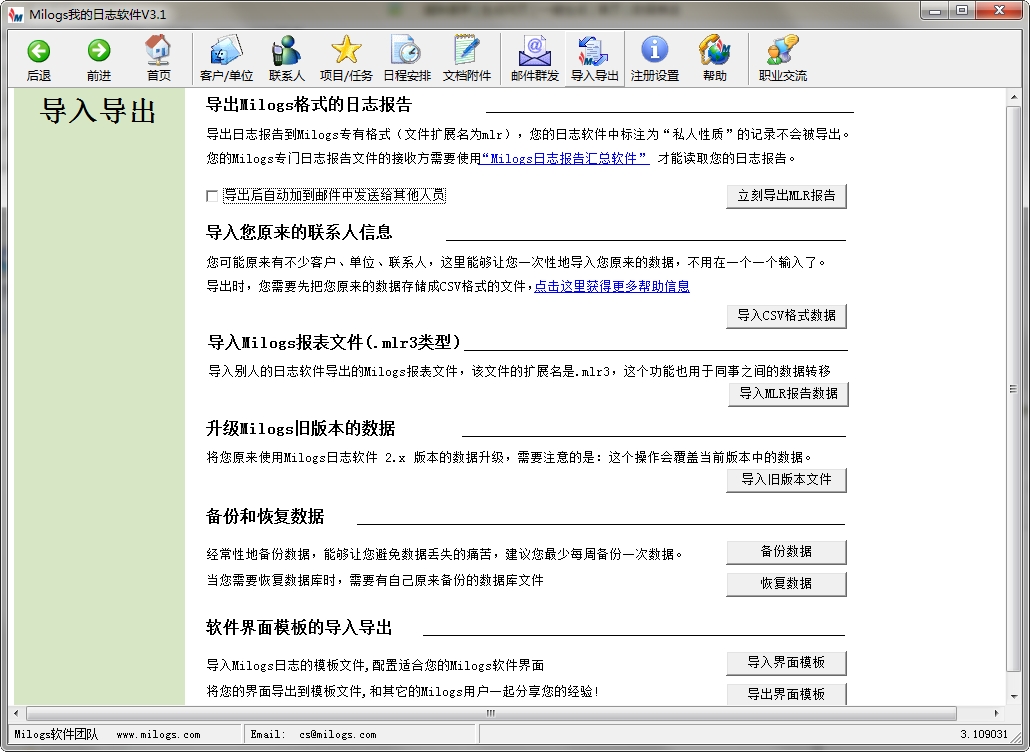
Task: Navigate back using 后退 button
Action: pyautogui.click(x=37, y=58)
